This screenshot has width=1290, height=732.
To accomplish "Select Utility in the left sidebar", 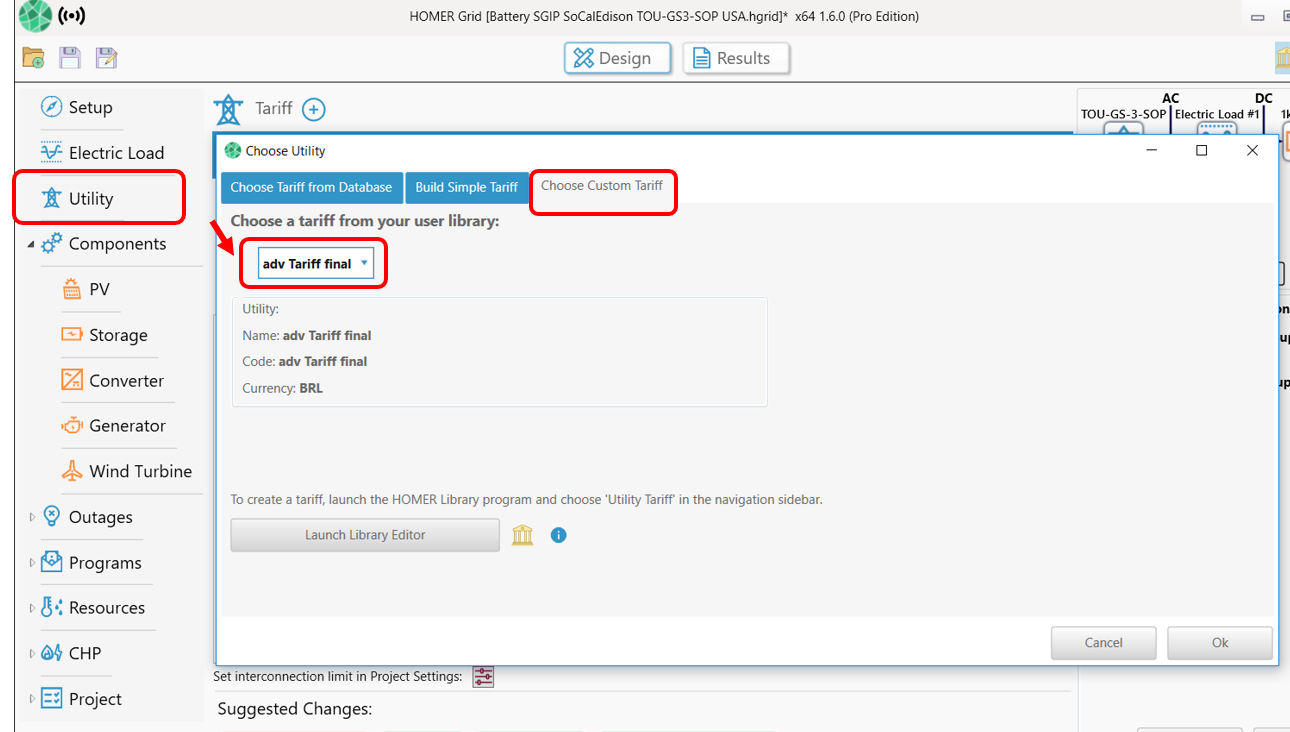I will click(90, 199).
